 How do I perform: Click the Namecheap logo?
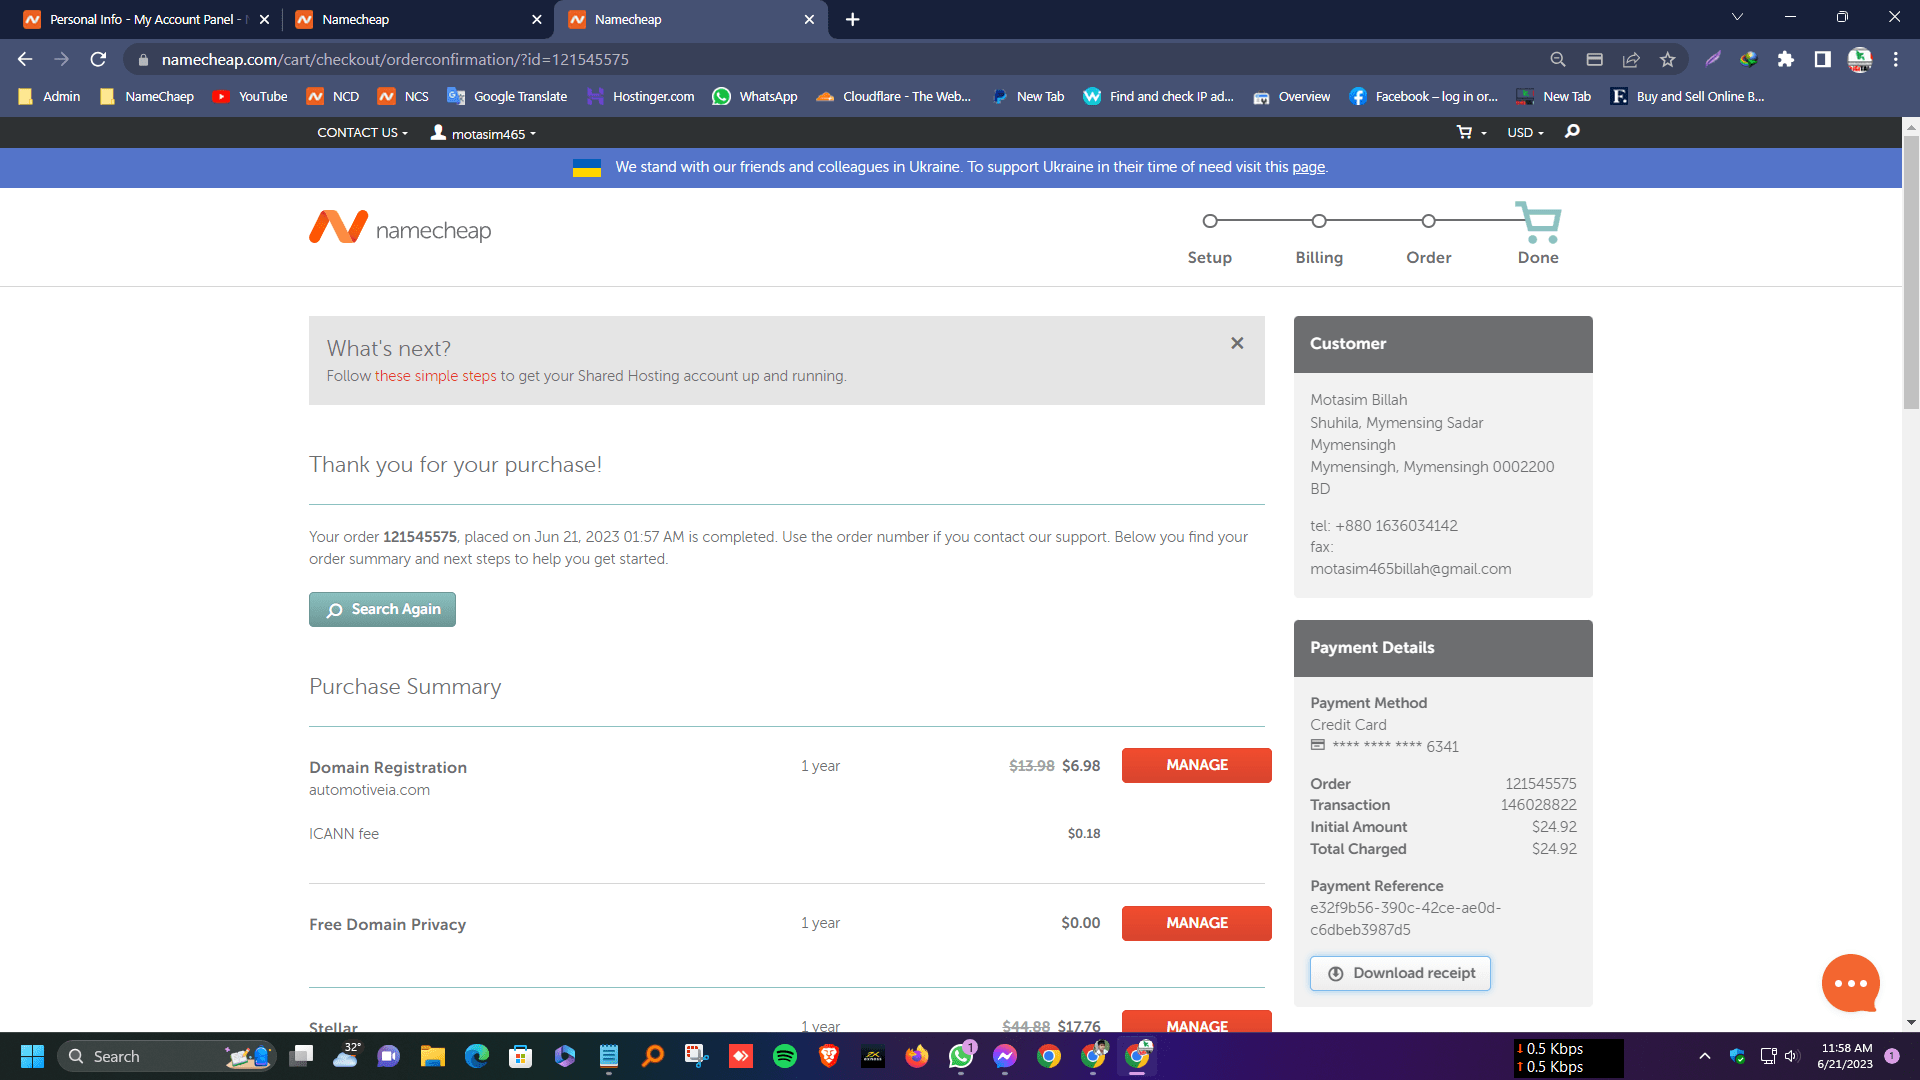[x=400, y=229]
